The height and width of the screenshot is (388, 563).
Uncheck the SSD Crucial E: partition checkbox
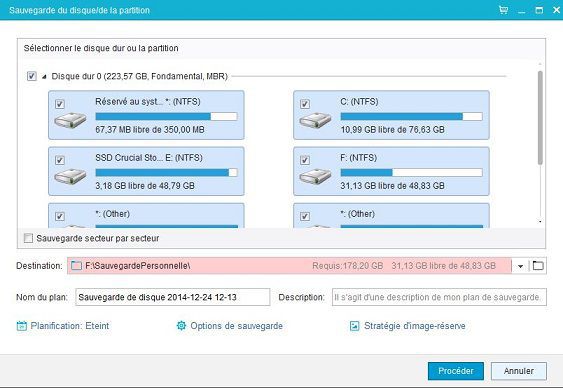click(x=60, y=160)
